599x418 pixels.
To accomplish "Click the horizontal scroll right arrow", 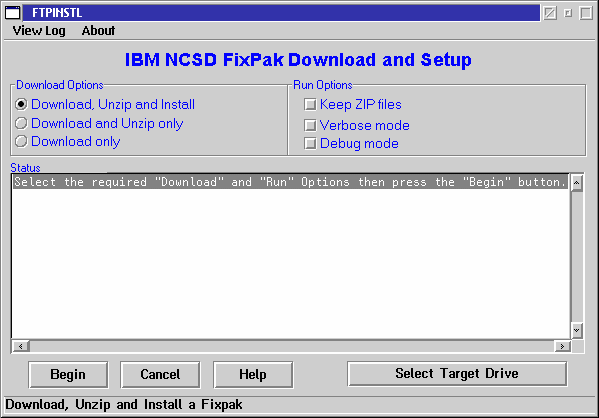I will pos(562,346).
